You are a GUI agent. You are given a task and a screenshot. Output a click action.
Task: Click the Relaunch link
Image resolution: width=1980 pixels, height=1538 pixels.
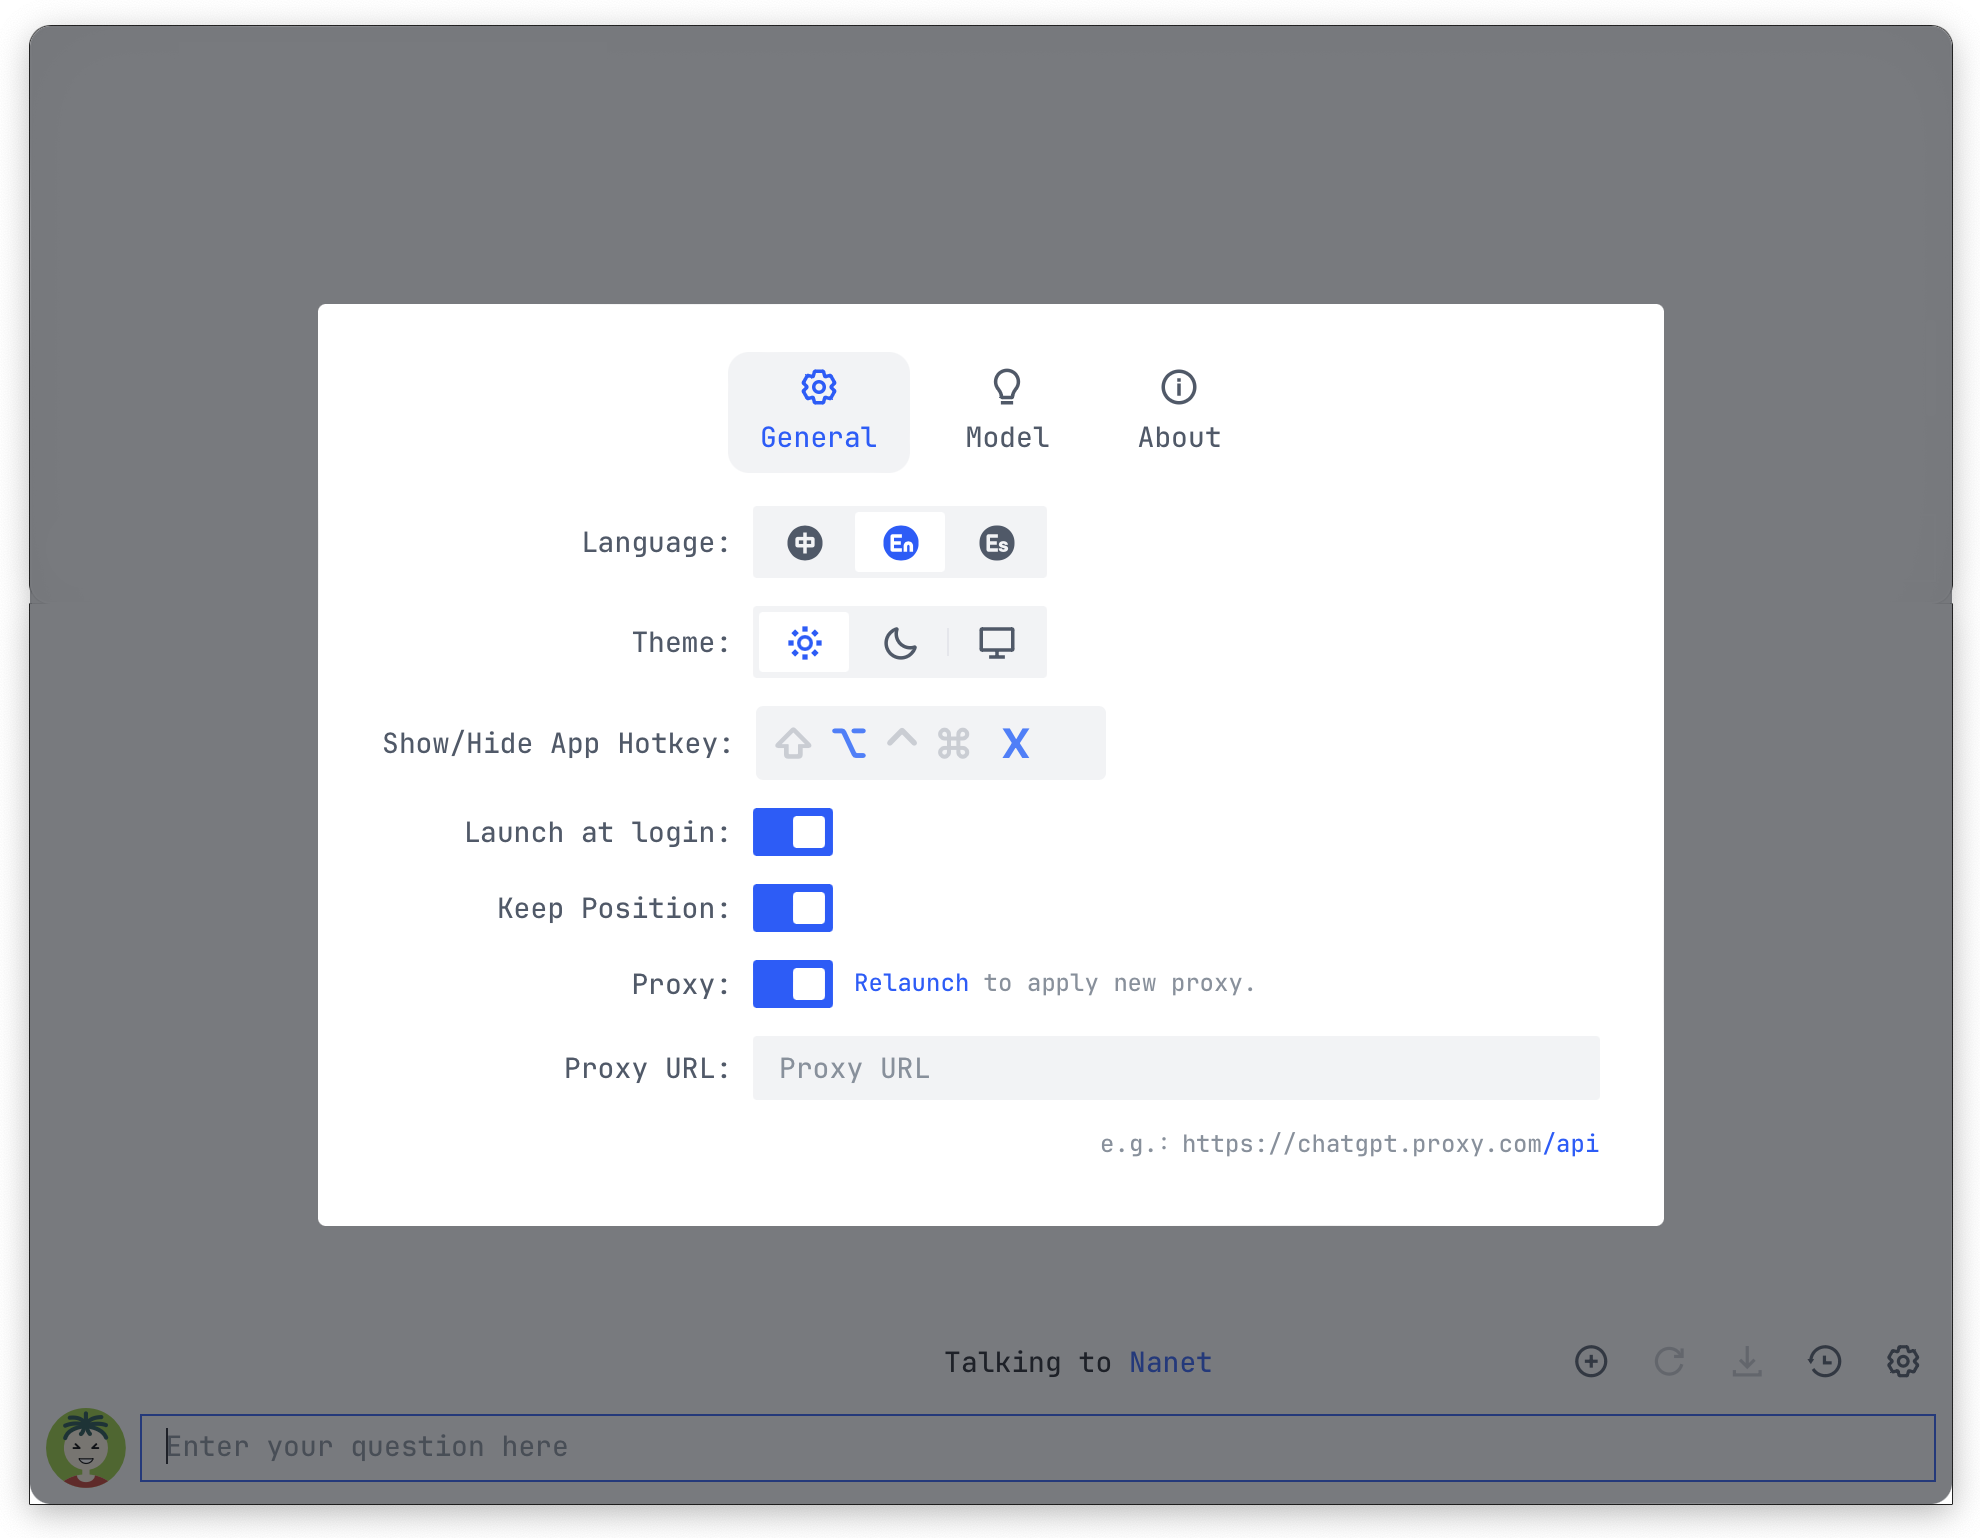point(911,983)
